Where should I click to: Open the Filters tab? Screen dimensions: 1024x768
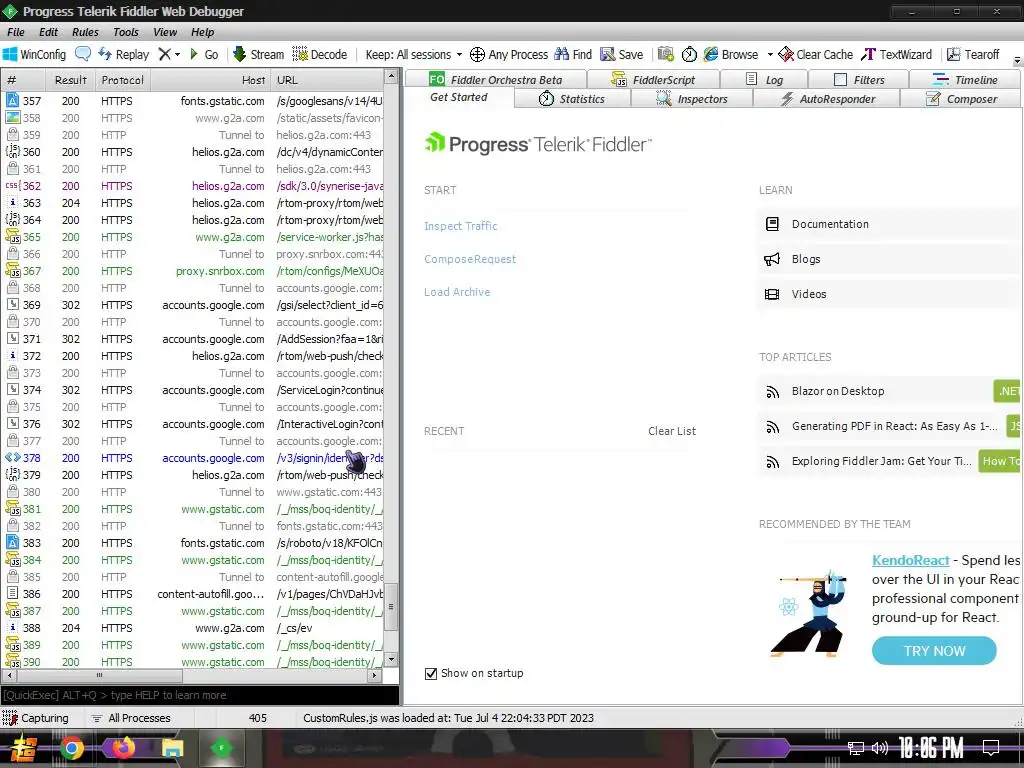[859, 80]
